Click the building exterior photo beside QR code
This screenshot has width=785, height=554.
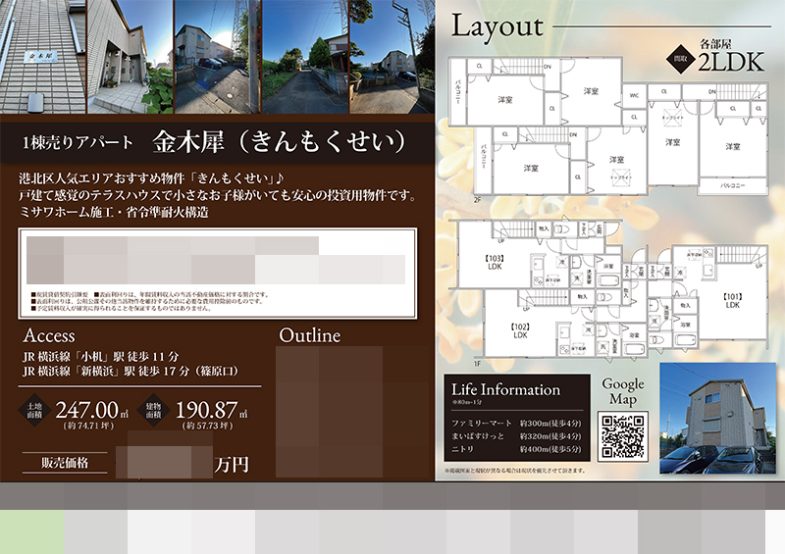(x=716, y=418)
